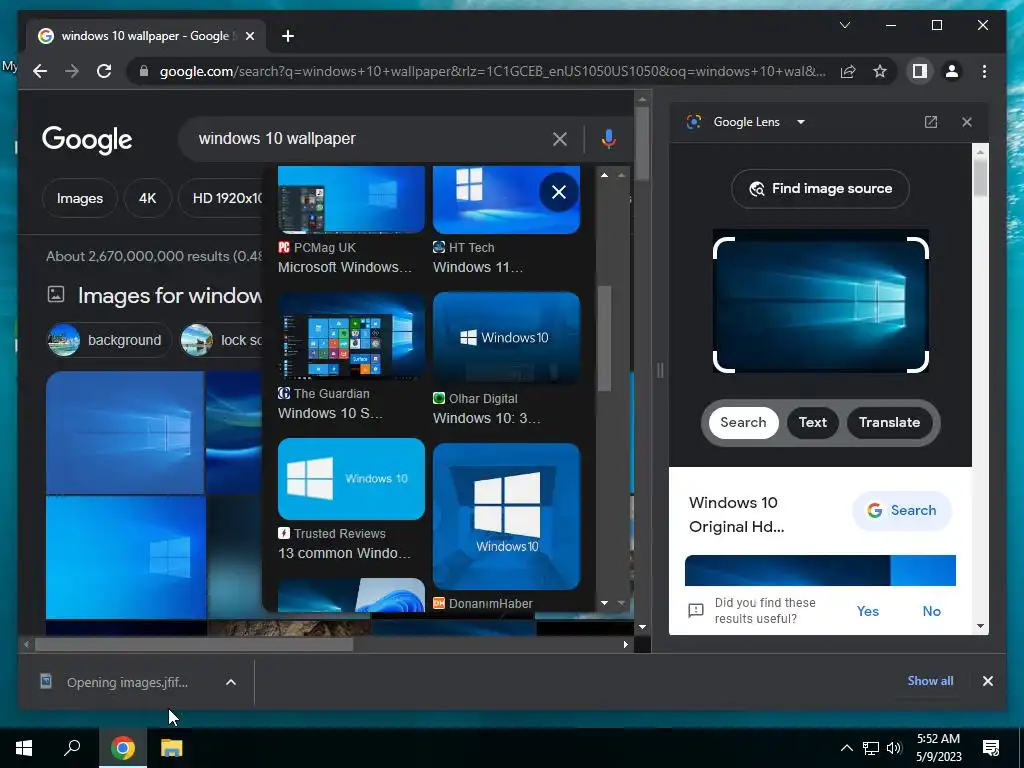The image size is (1024, 768).
Task: Clear the search query with X icon
Action: [x=560, y=139]
